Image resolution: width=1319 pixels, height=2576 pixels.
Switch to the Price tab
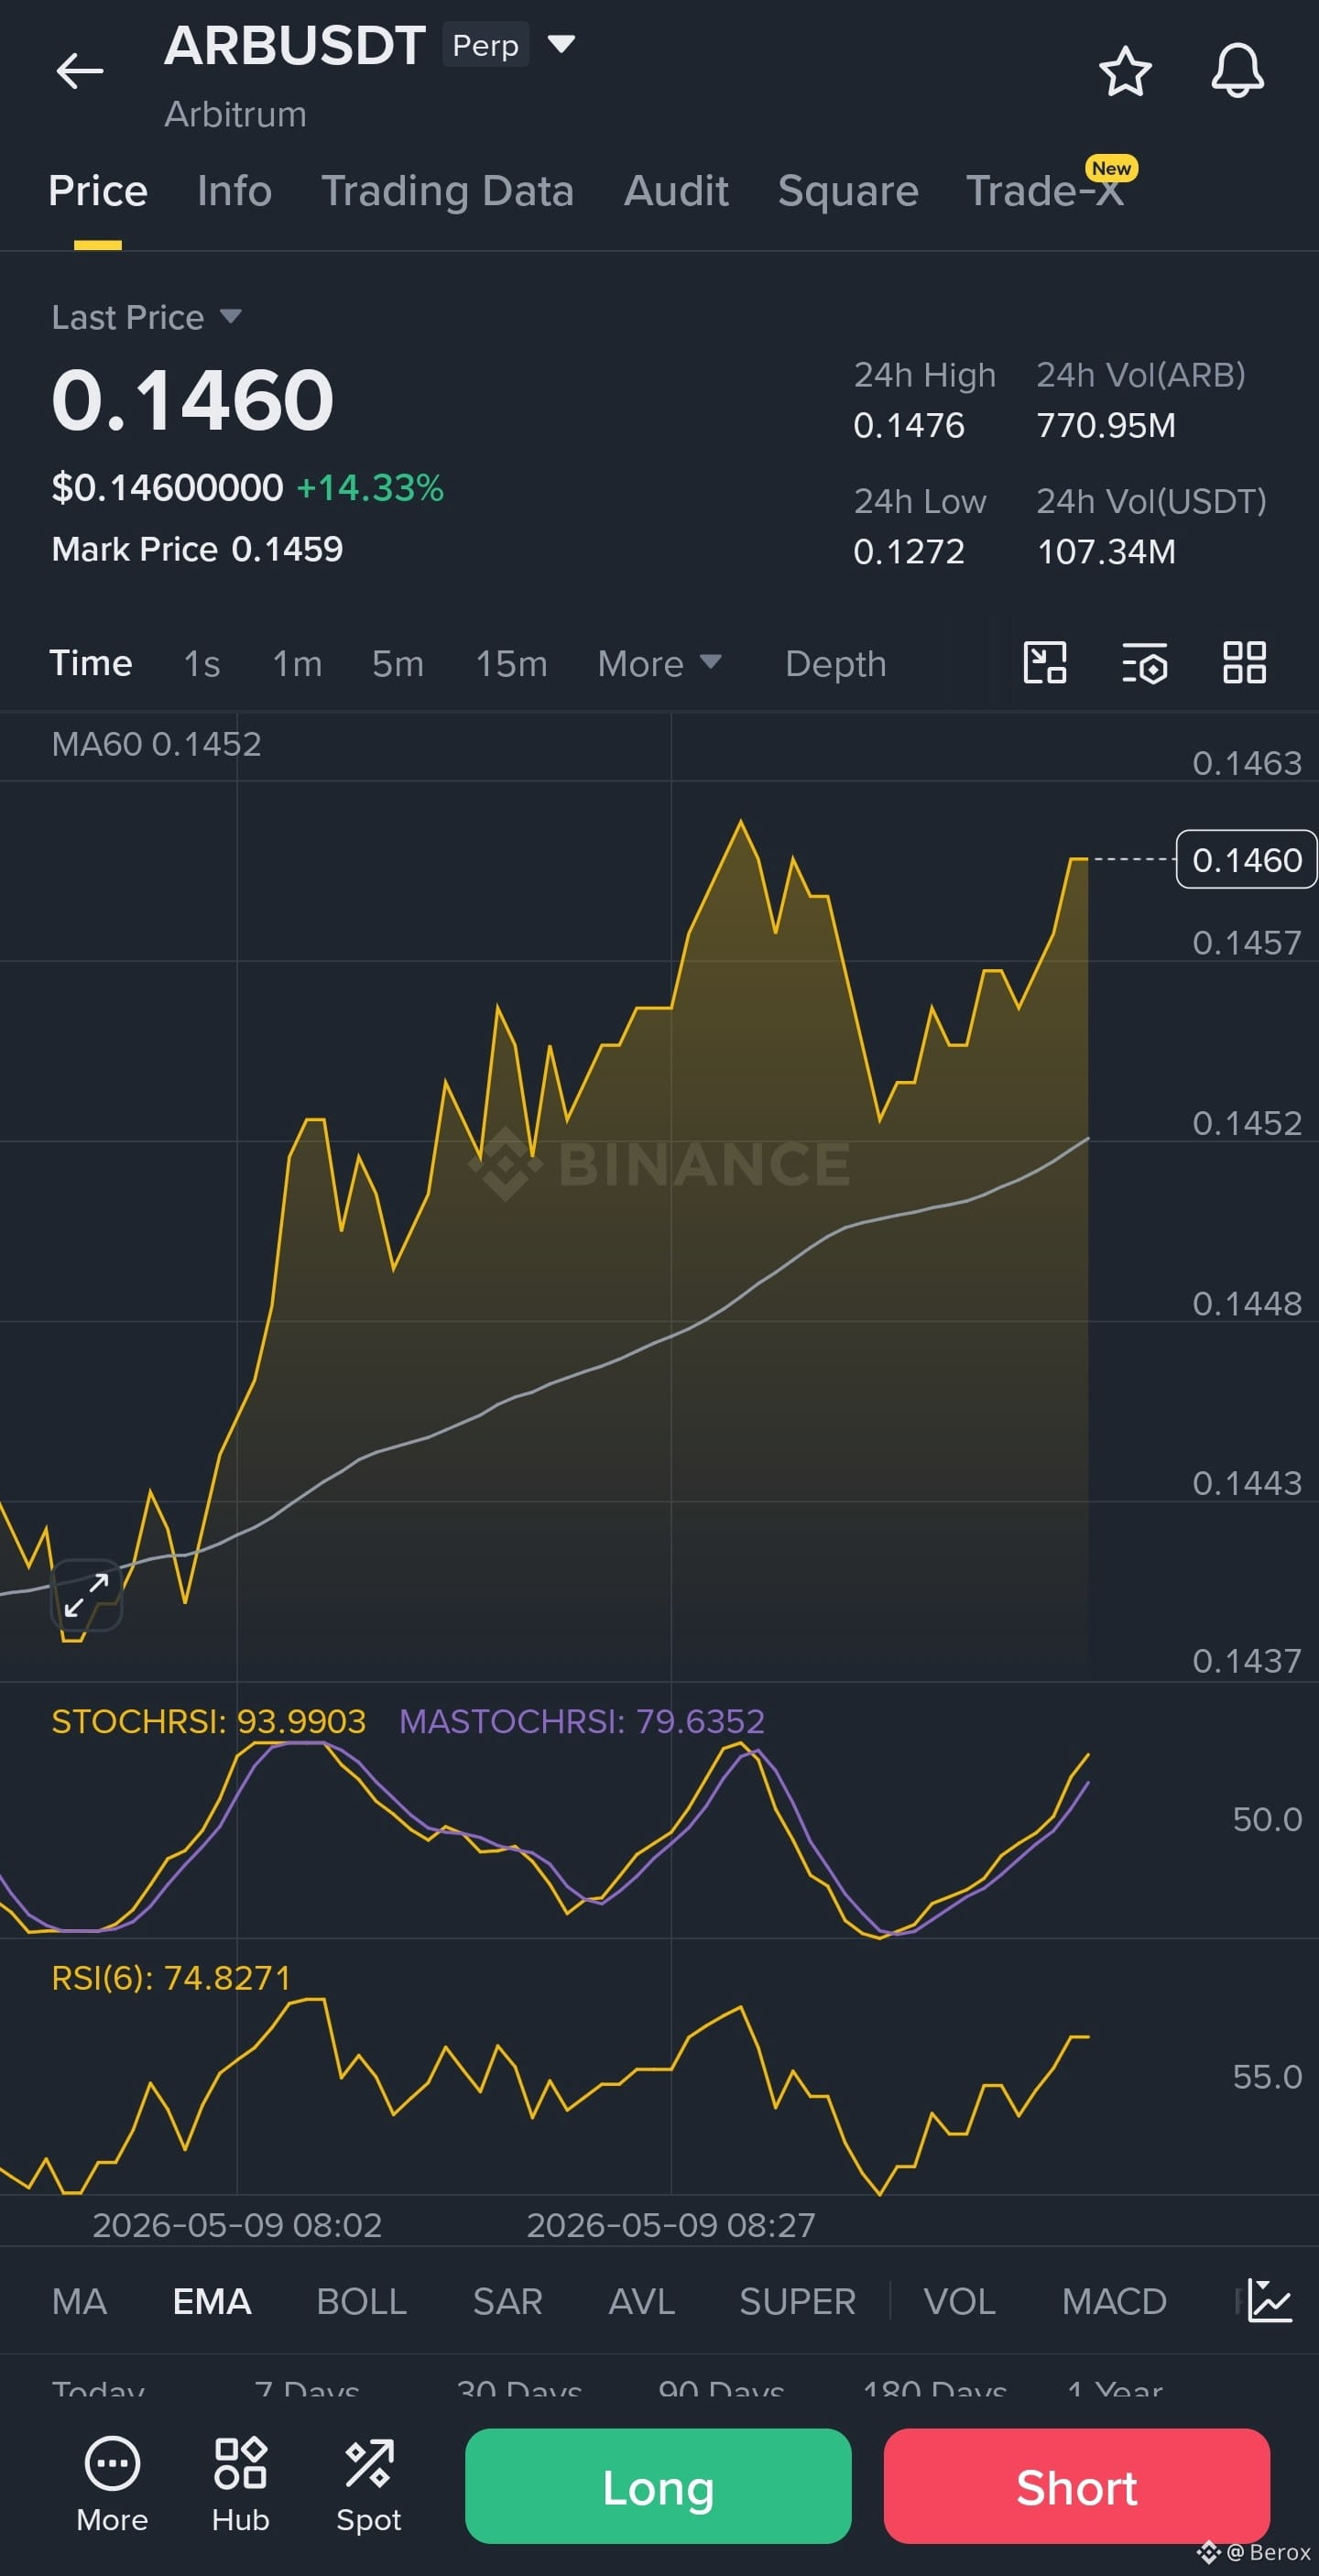click(x=98, y=191)
